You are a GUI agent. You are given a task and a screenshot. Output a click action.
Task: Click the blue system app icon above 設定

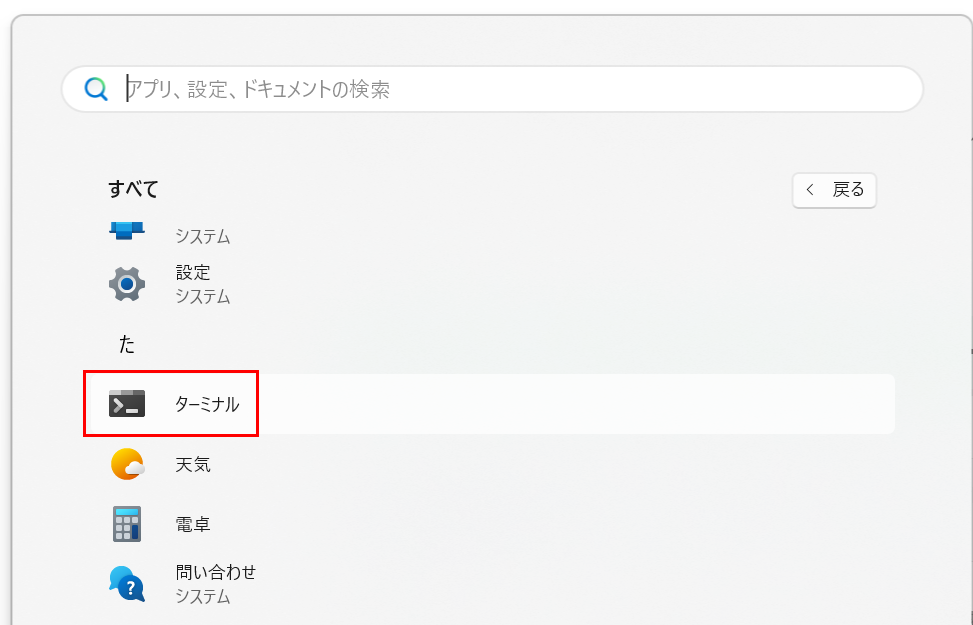click(127, 230)
